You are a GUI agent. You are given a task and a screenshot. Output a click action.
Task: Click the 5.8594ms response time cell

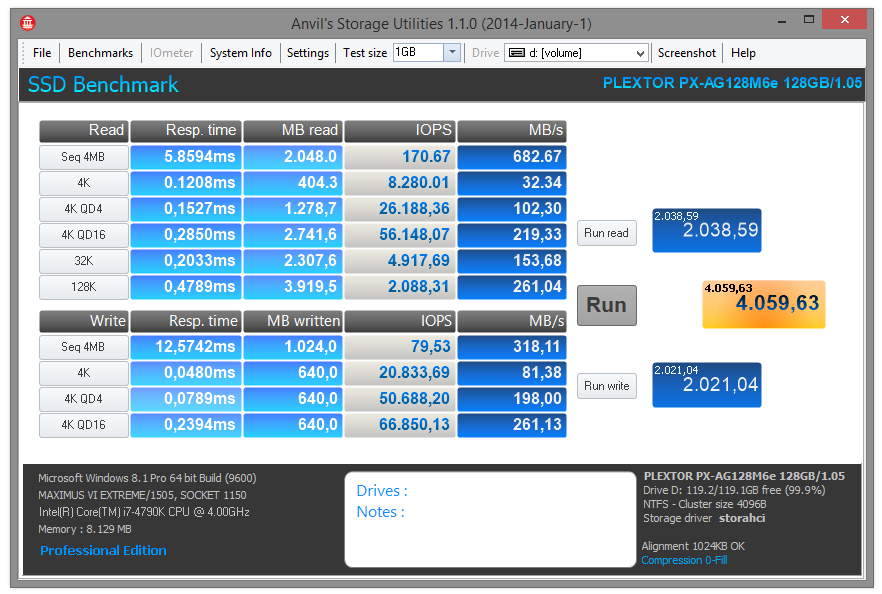click(186, 157)
